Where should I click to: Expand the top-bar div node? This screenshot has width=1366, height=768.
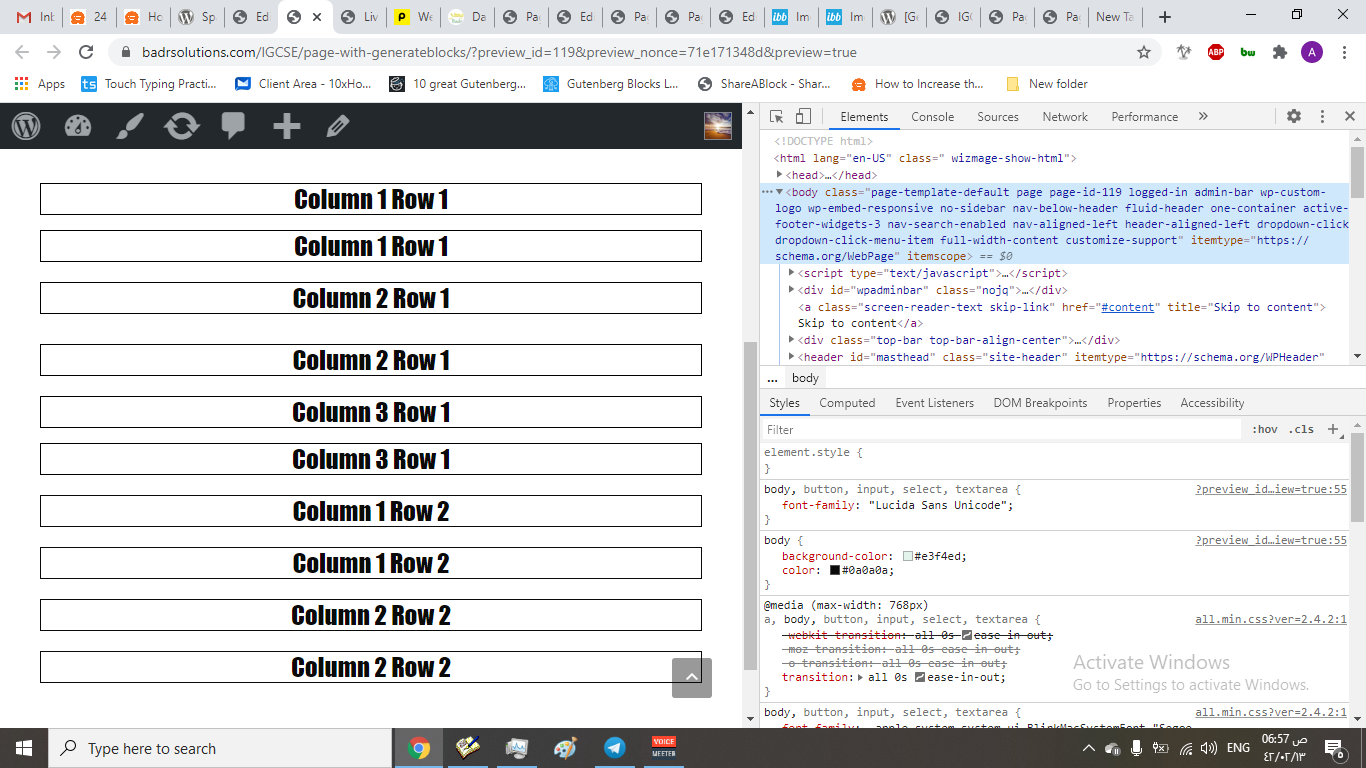click(792, 340)
